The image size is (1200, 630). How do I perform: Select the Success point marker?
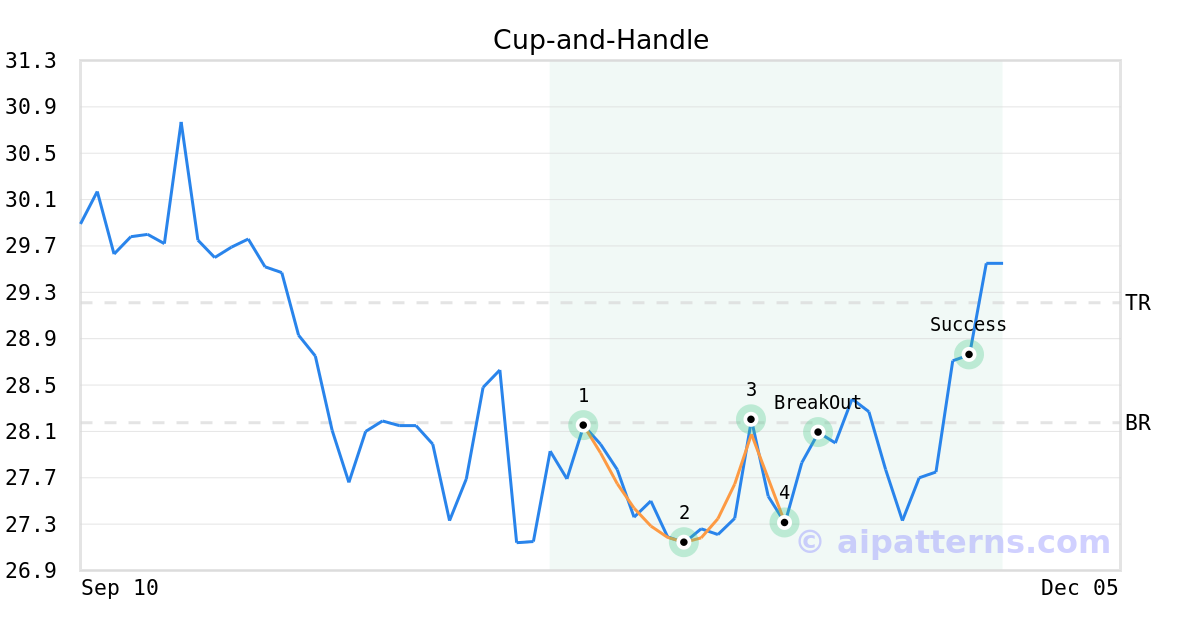[x=968, y=354]
